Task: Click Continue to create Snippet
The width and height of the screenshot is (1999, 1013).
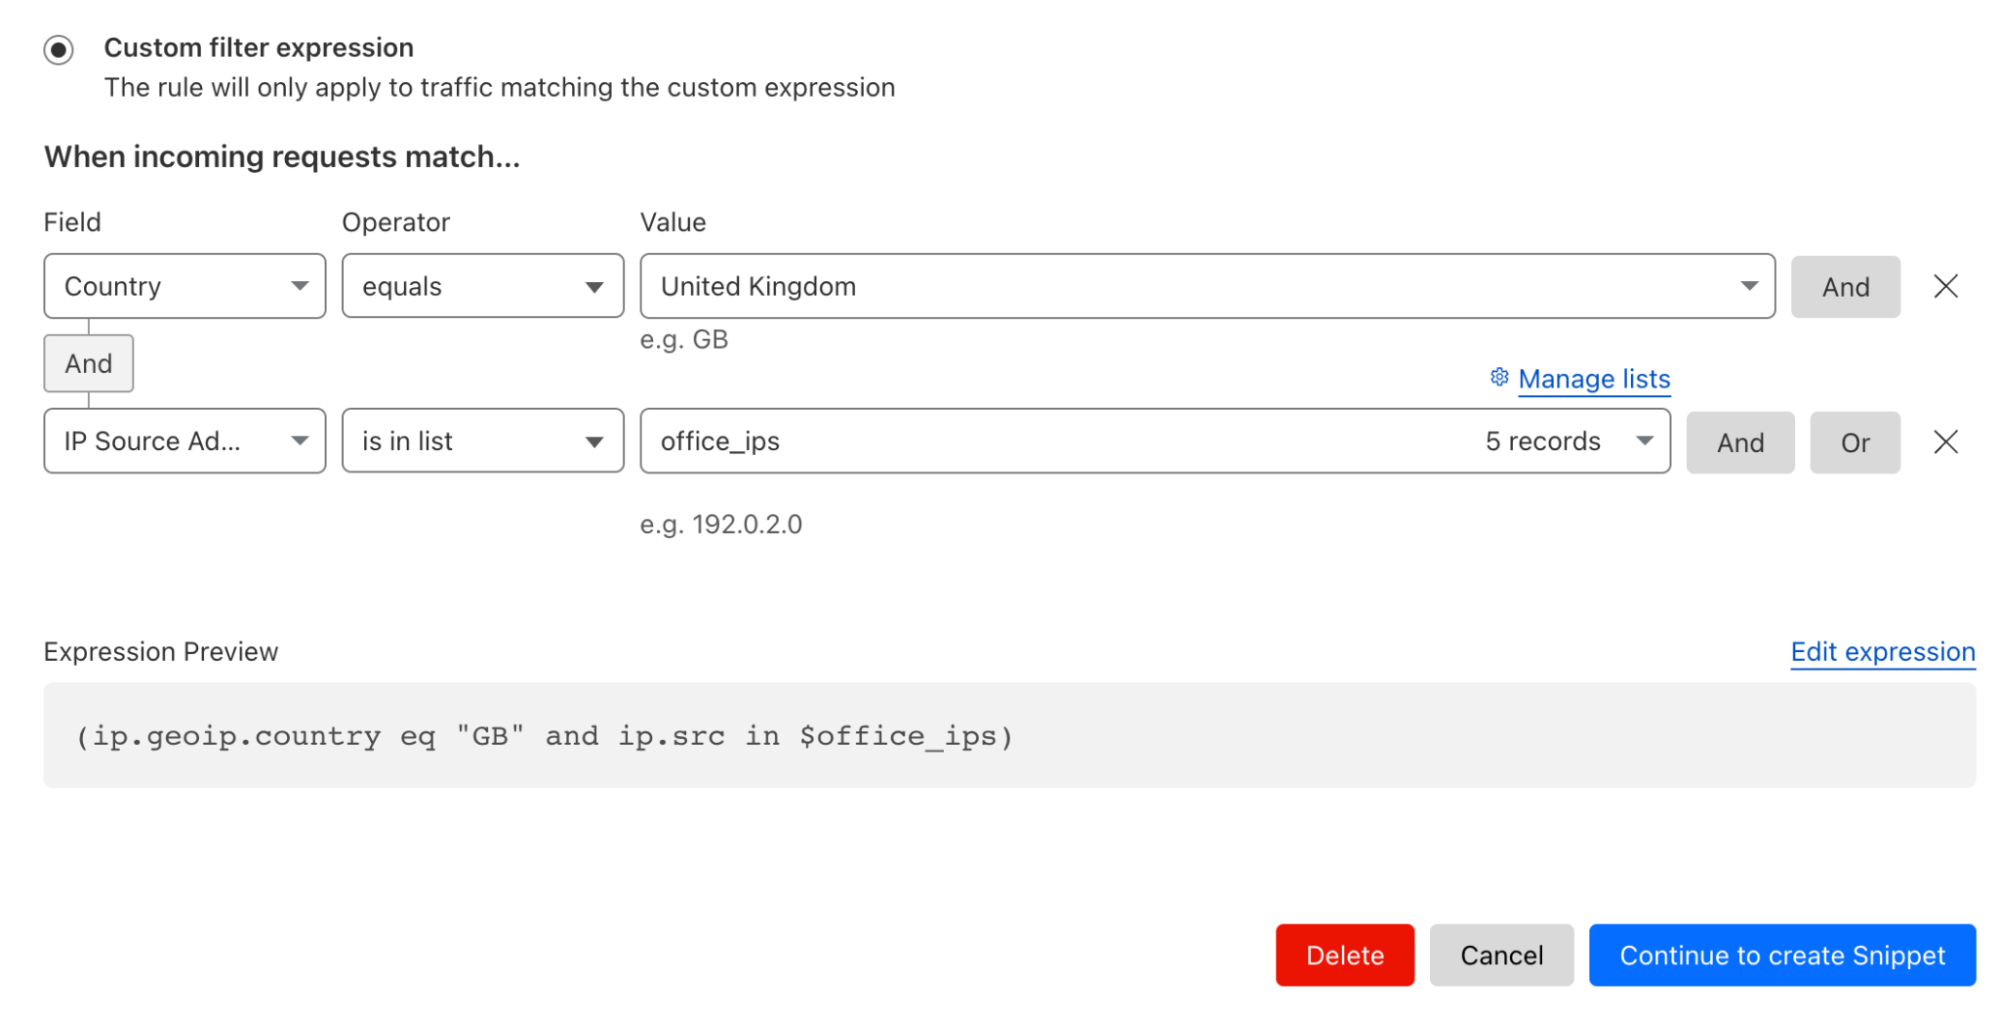Action: [1782, 956]
